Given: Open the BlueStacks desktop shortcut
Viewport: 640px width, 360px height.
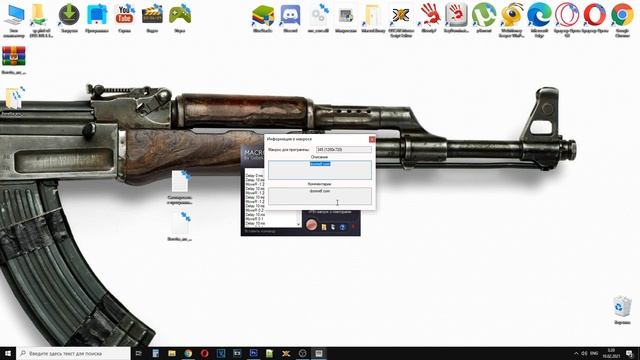Looking at the screenshot, I should [263, 19].
